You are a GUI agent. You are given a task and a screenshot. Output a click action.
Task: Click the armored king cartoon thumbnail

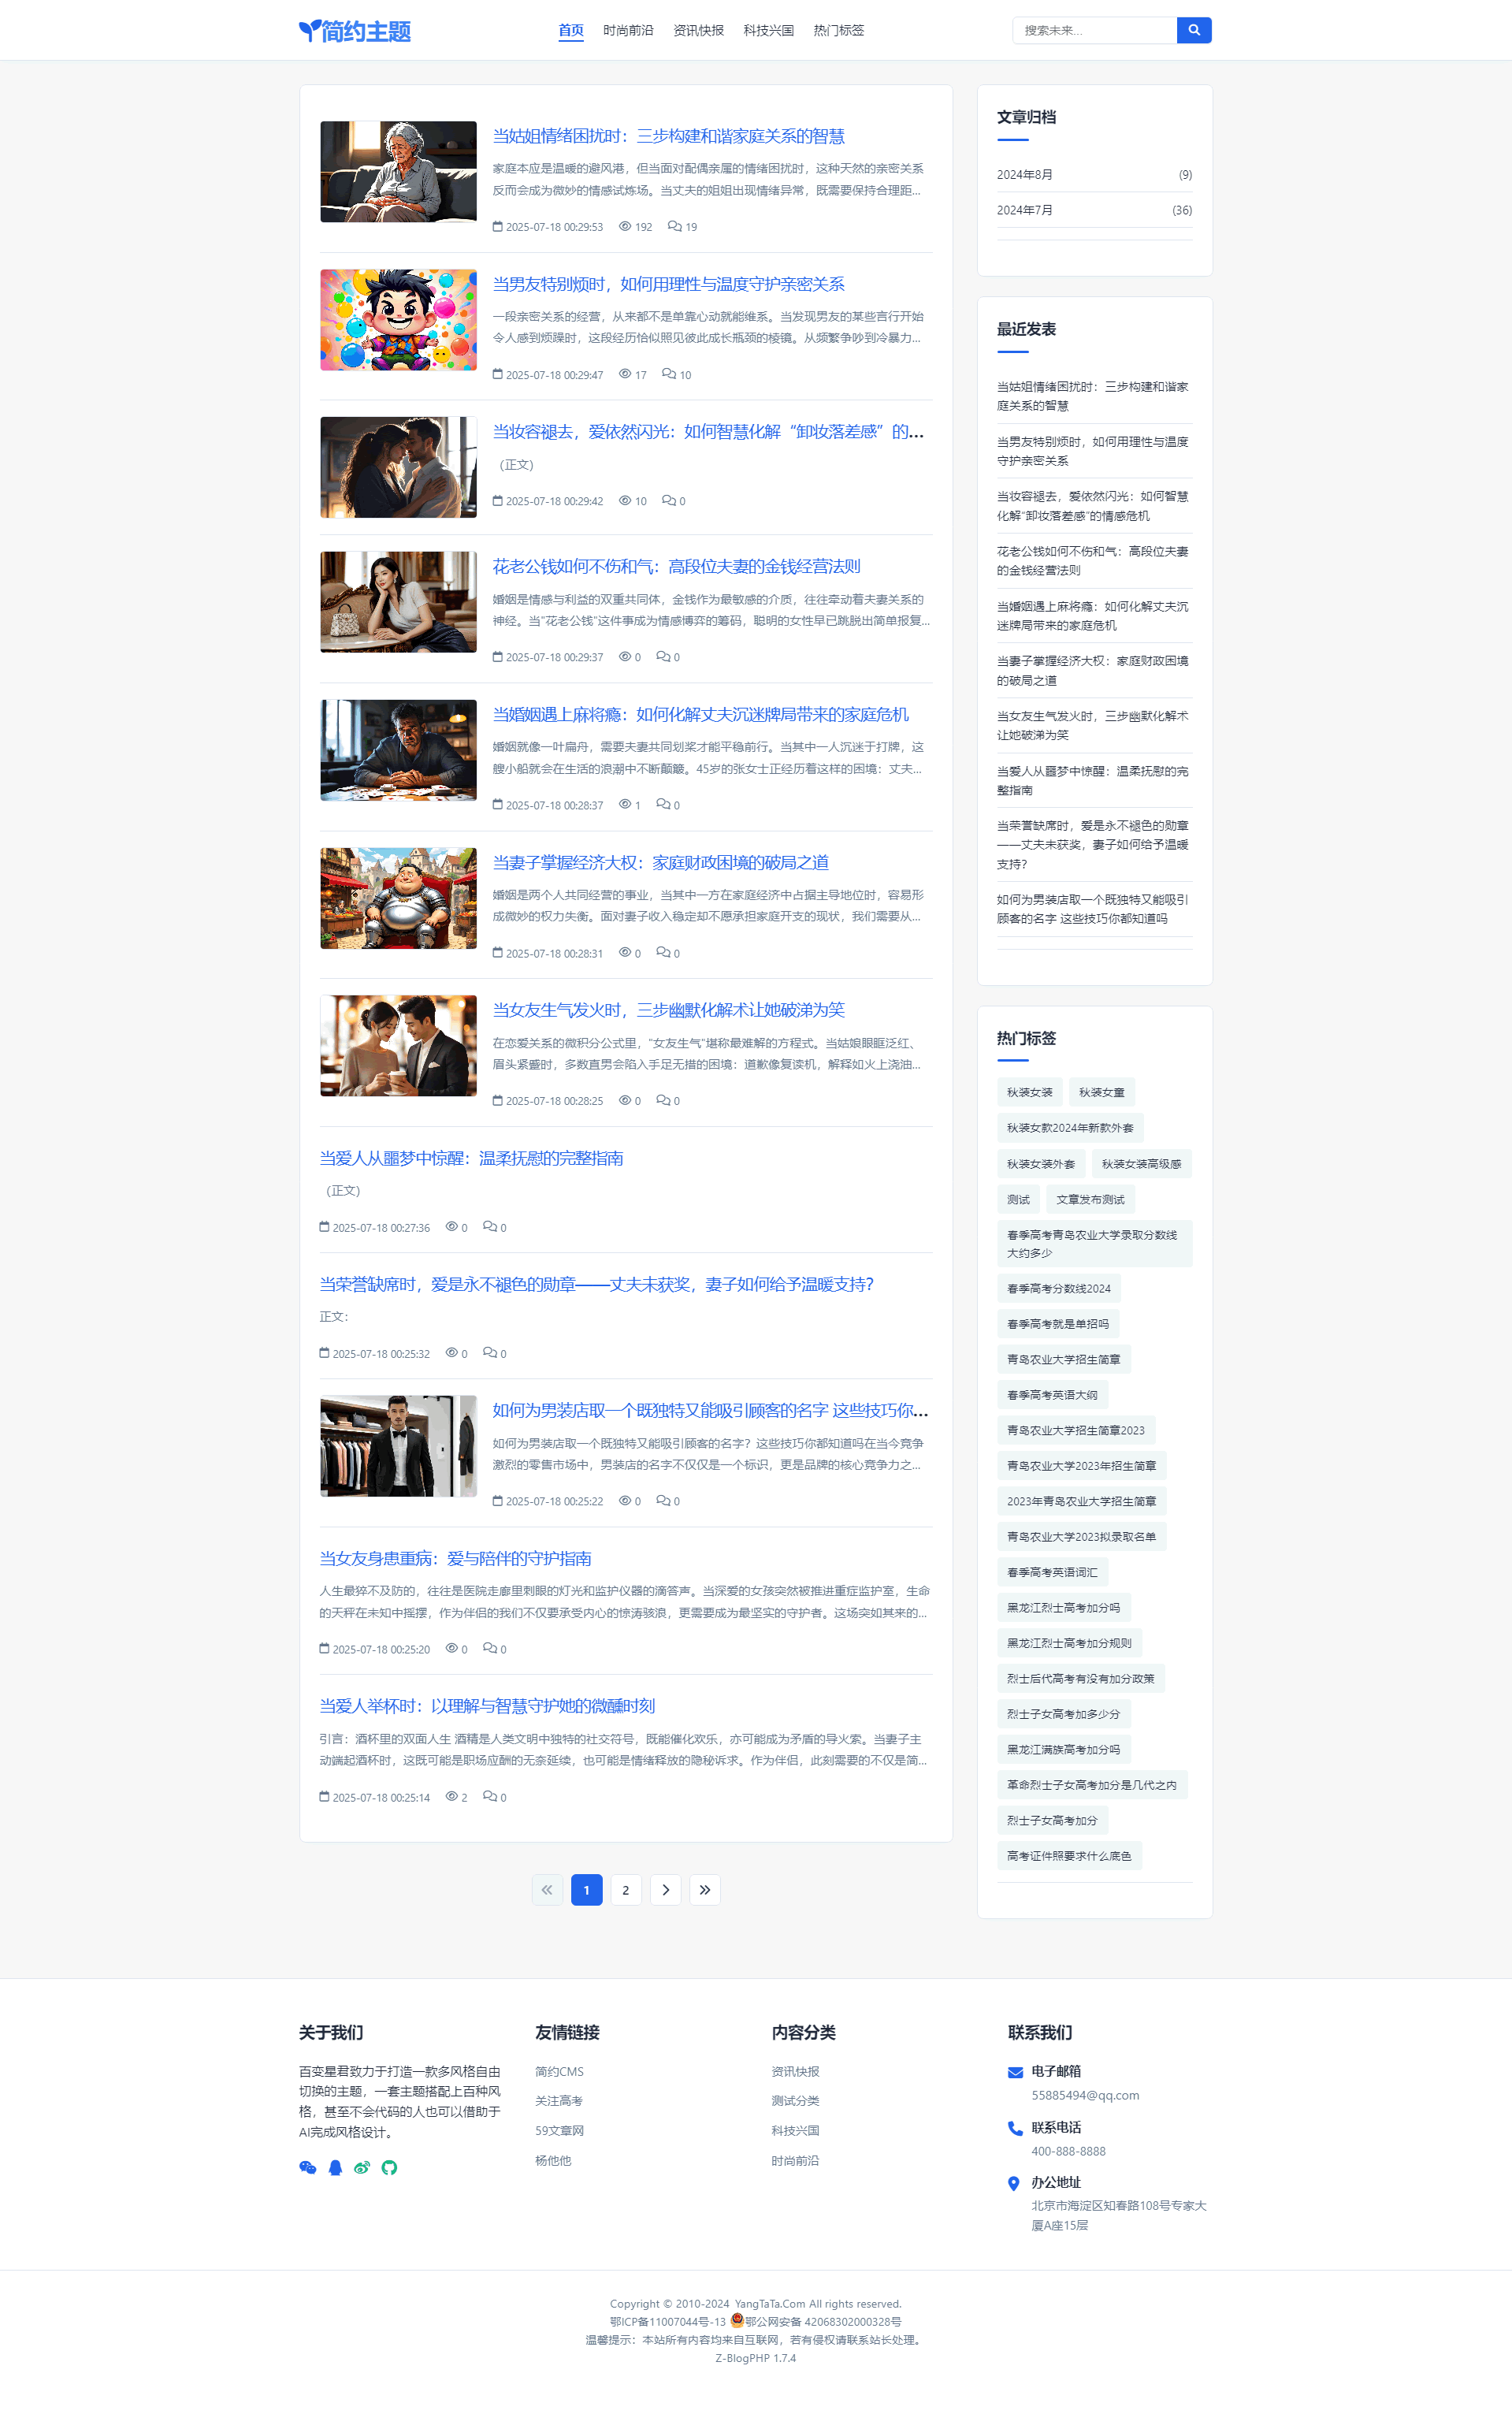click(x=398, y=898)
